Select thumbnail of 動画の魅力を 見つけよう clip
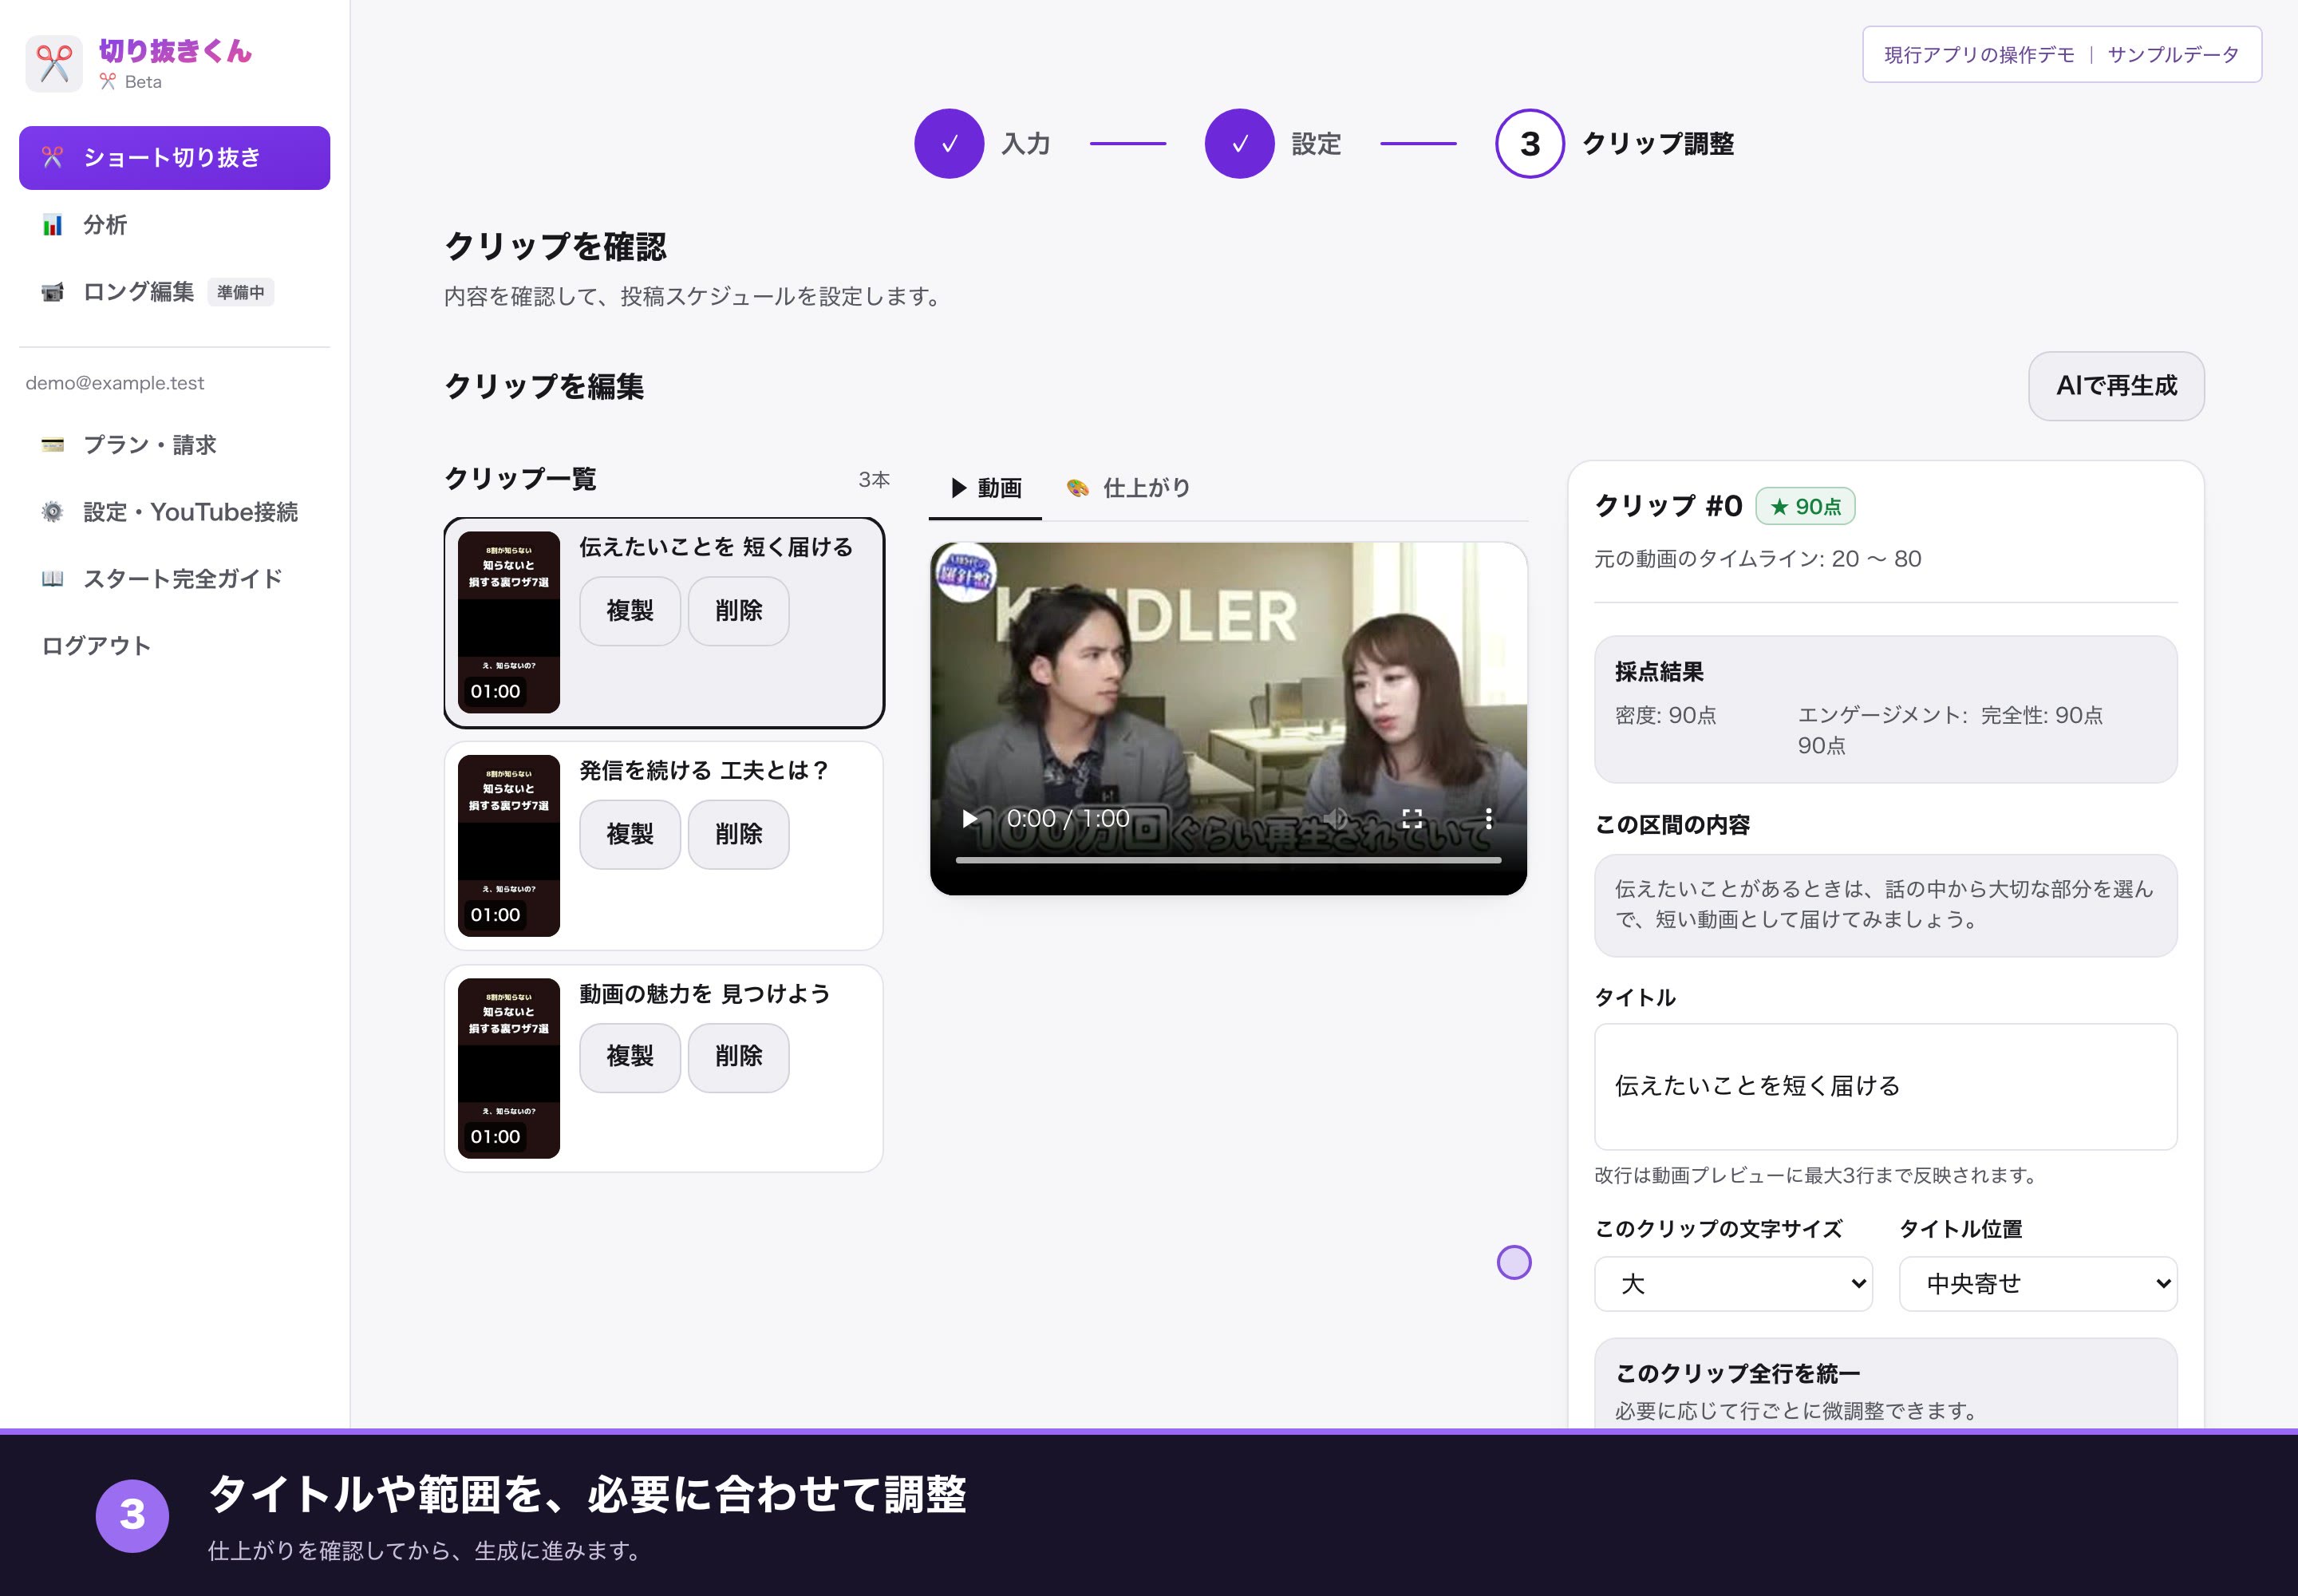The height and width of the screenshot is (1596, 2298). [x=508, y=1068]
